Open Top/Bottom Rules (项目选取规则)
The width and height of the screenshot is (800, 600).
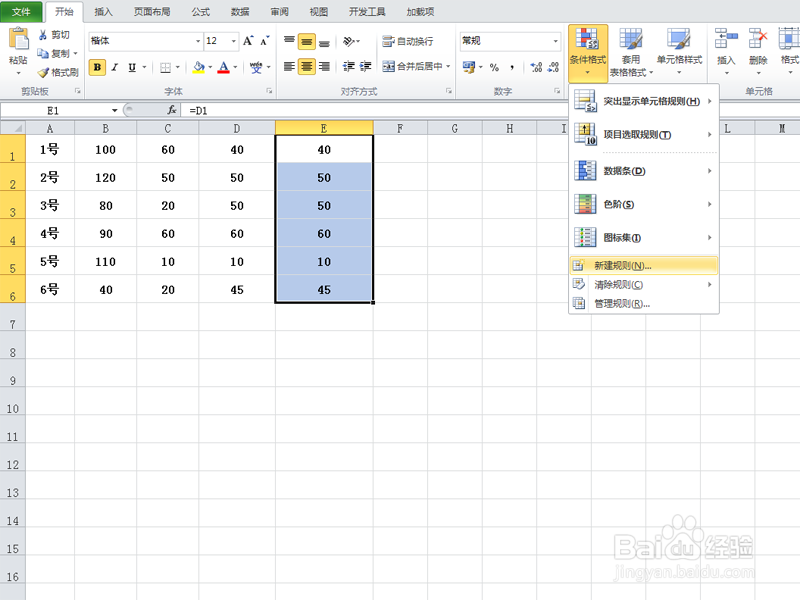click(x=644, y=135)
